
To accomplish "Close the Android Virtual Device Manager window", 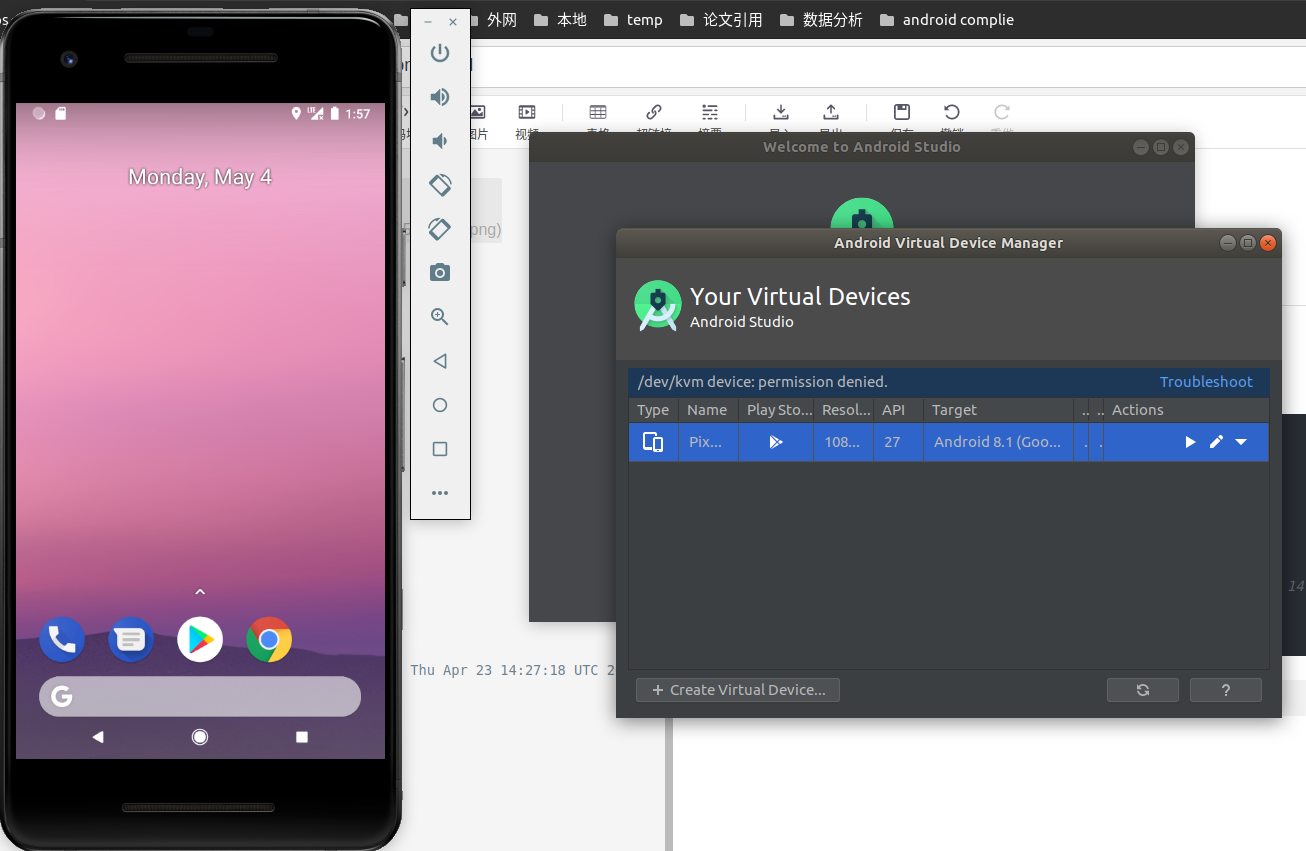I will tap(1268, 243).
